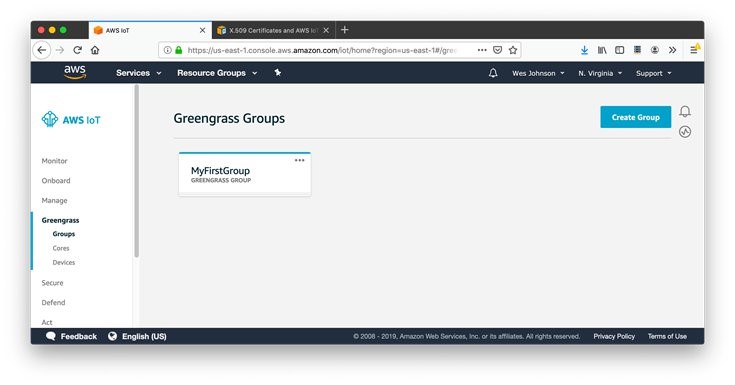Click the Greengrass Groups page heading

click(x=229, y=118)
